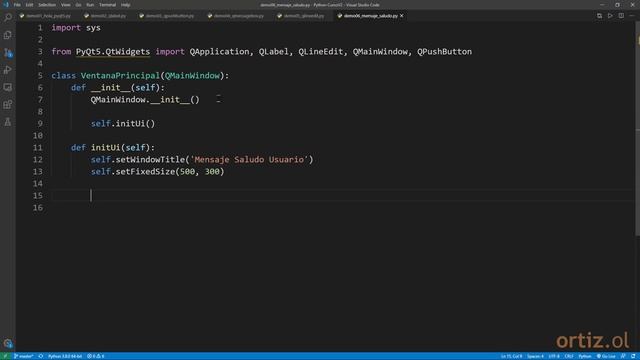Click QMainWindow.__init__() on line 7

(145, 100)
